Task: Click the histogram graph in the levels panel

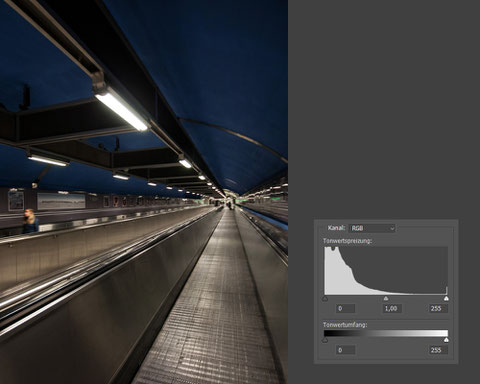Action: (386, 271)
